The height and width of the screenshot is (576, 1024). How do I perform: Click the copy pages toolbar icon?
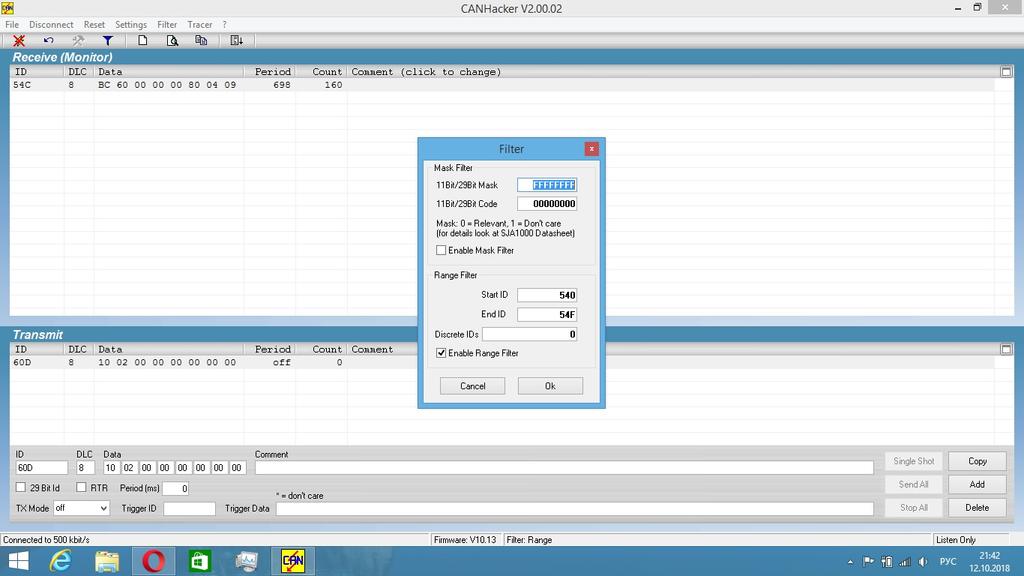click(x=201, y=41)
